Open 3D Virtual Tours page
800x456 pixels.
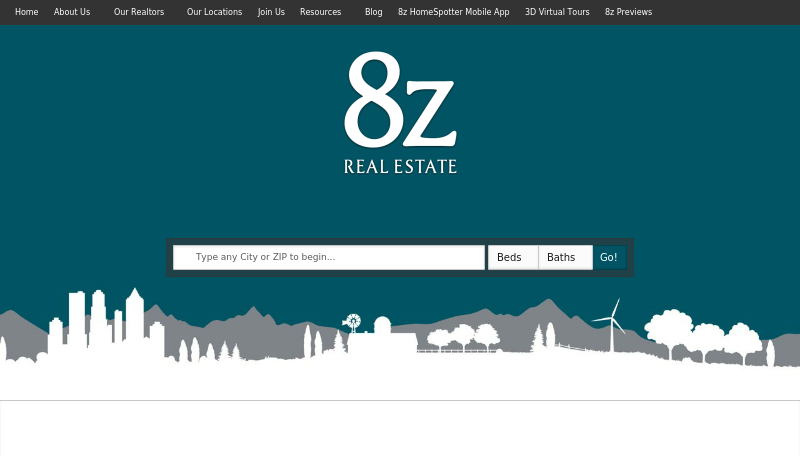click(557, 12)
